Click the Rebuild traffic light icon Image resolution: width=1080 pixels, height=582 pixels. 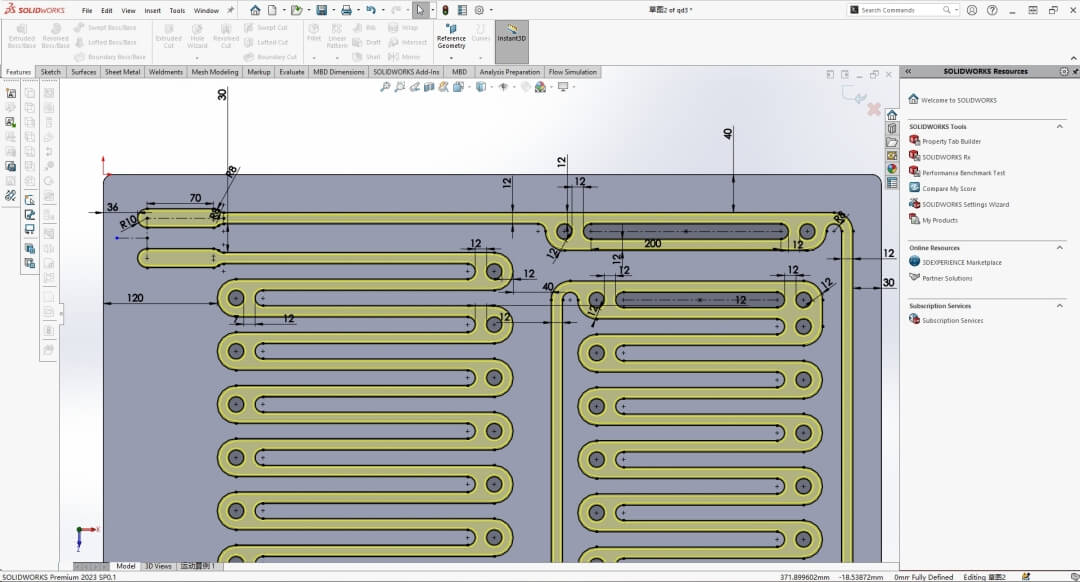click(446, 10)
